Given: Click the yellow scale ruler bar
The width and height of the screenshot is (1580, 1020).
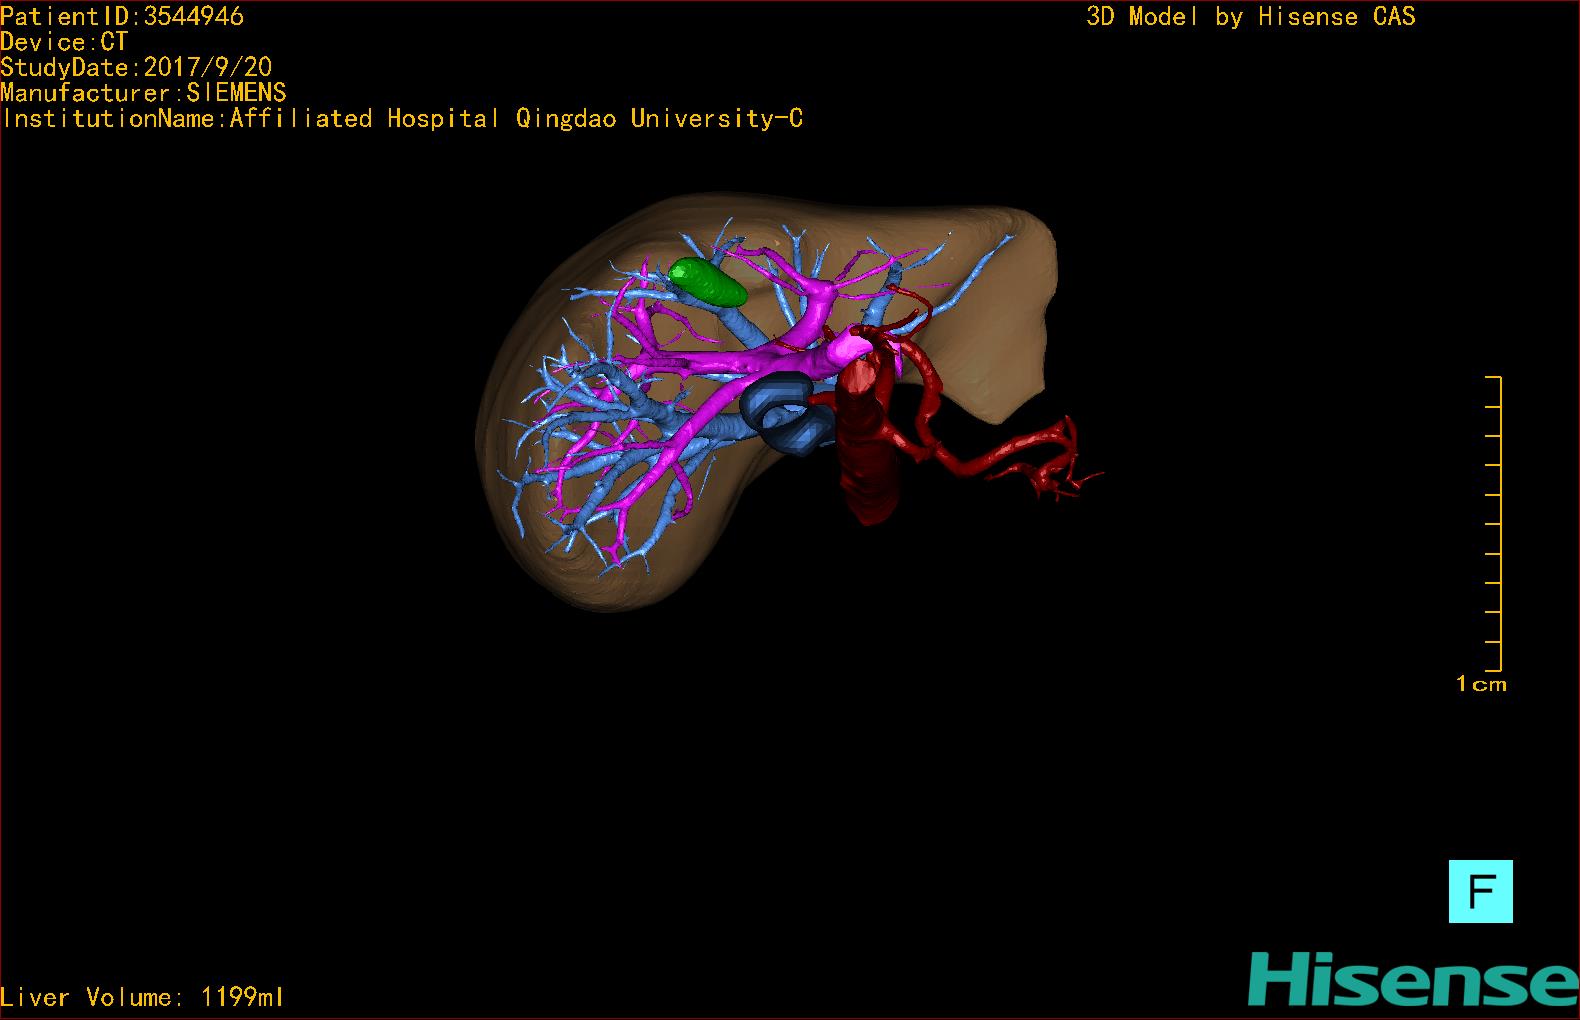Looking at the screenshot, I should point(1494,523).
